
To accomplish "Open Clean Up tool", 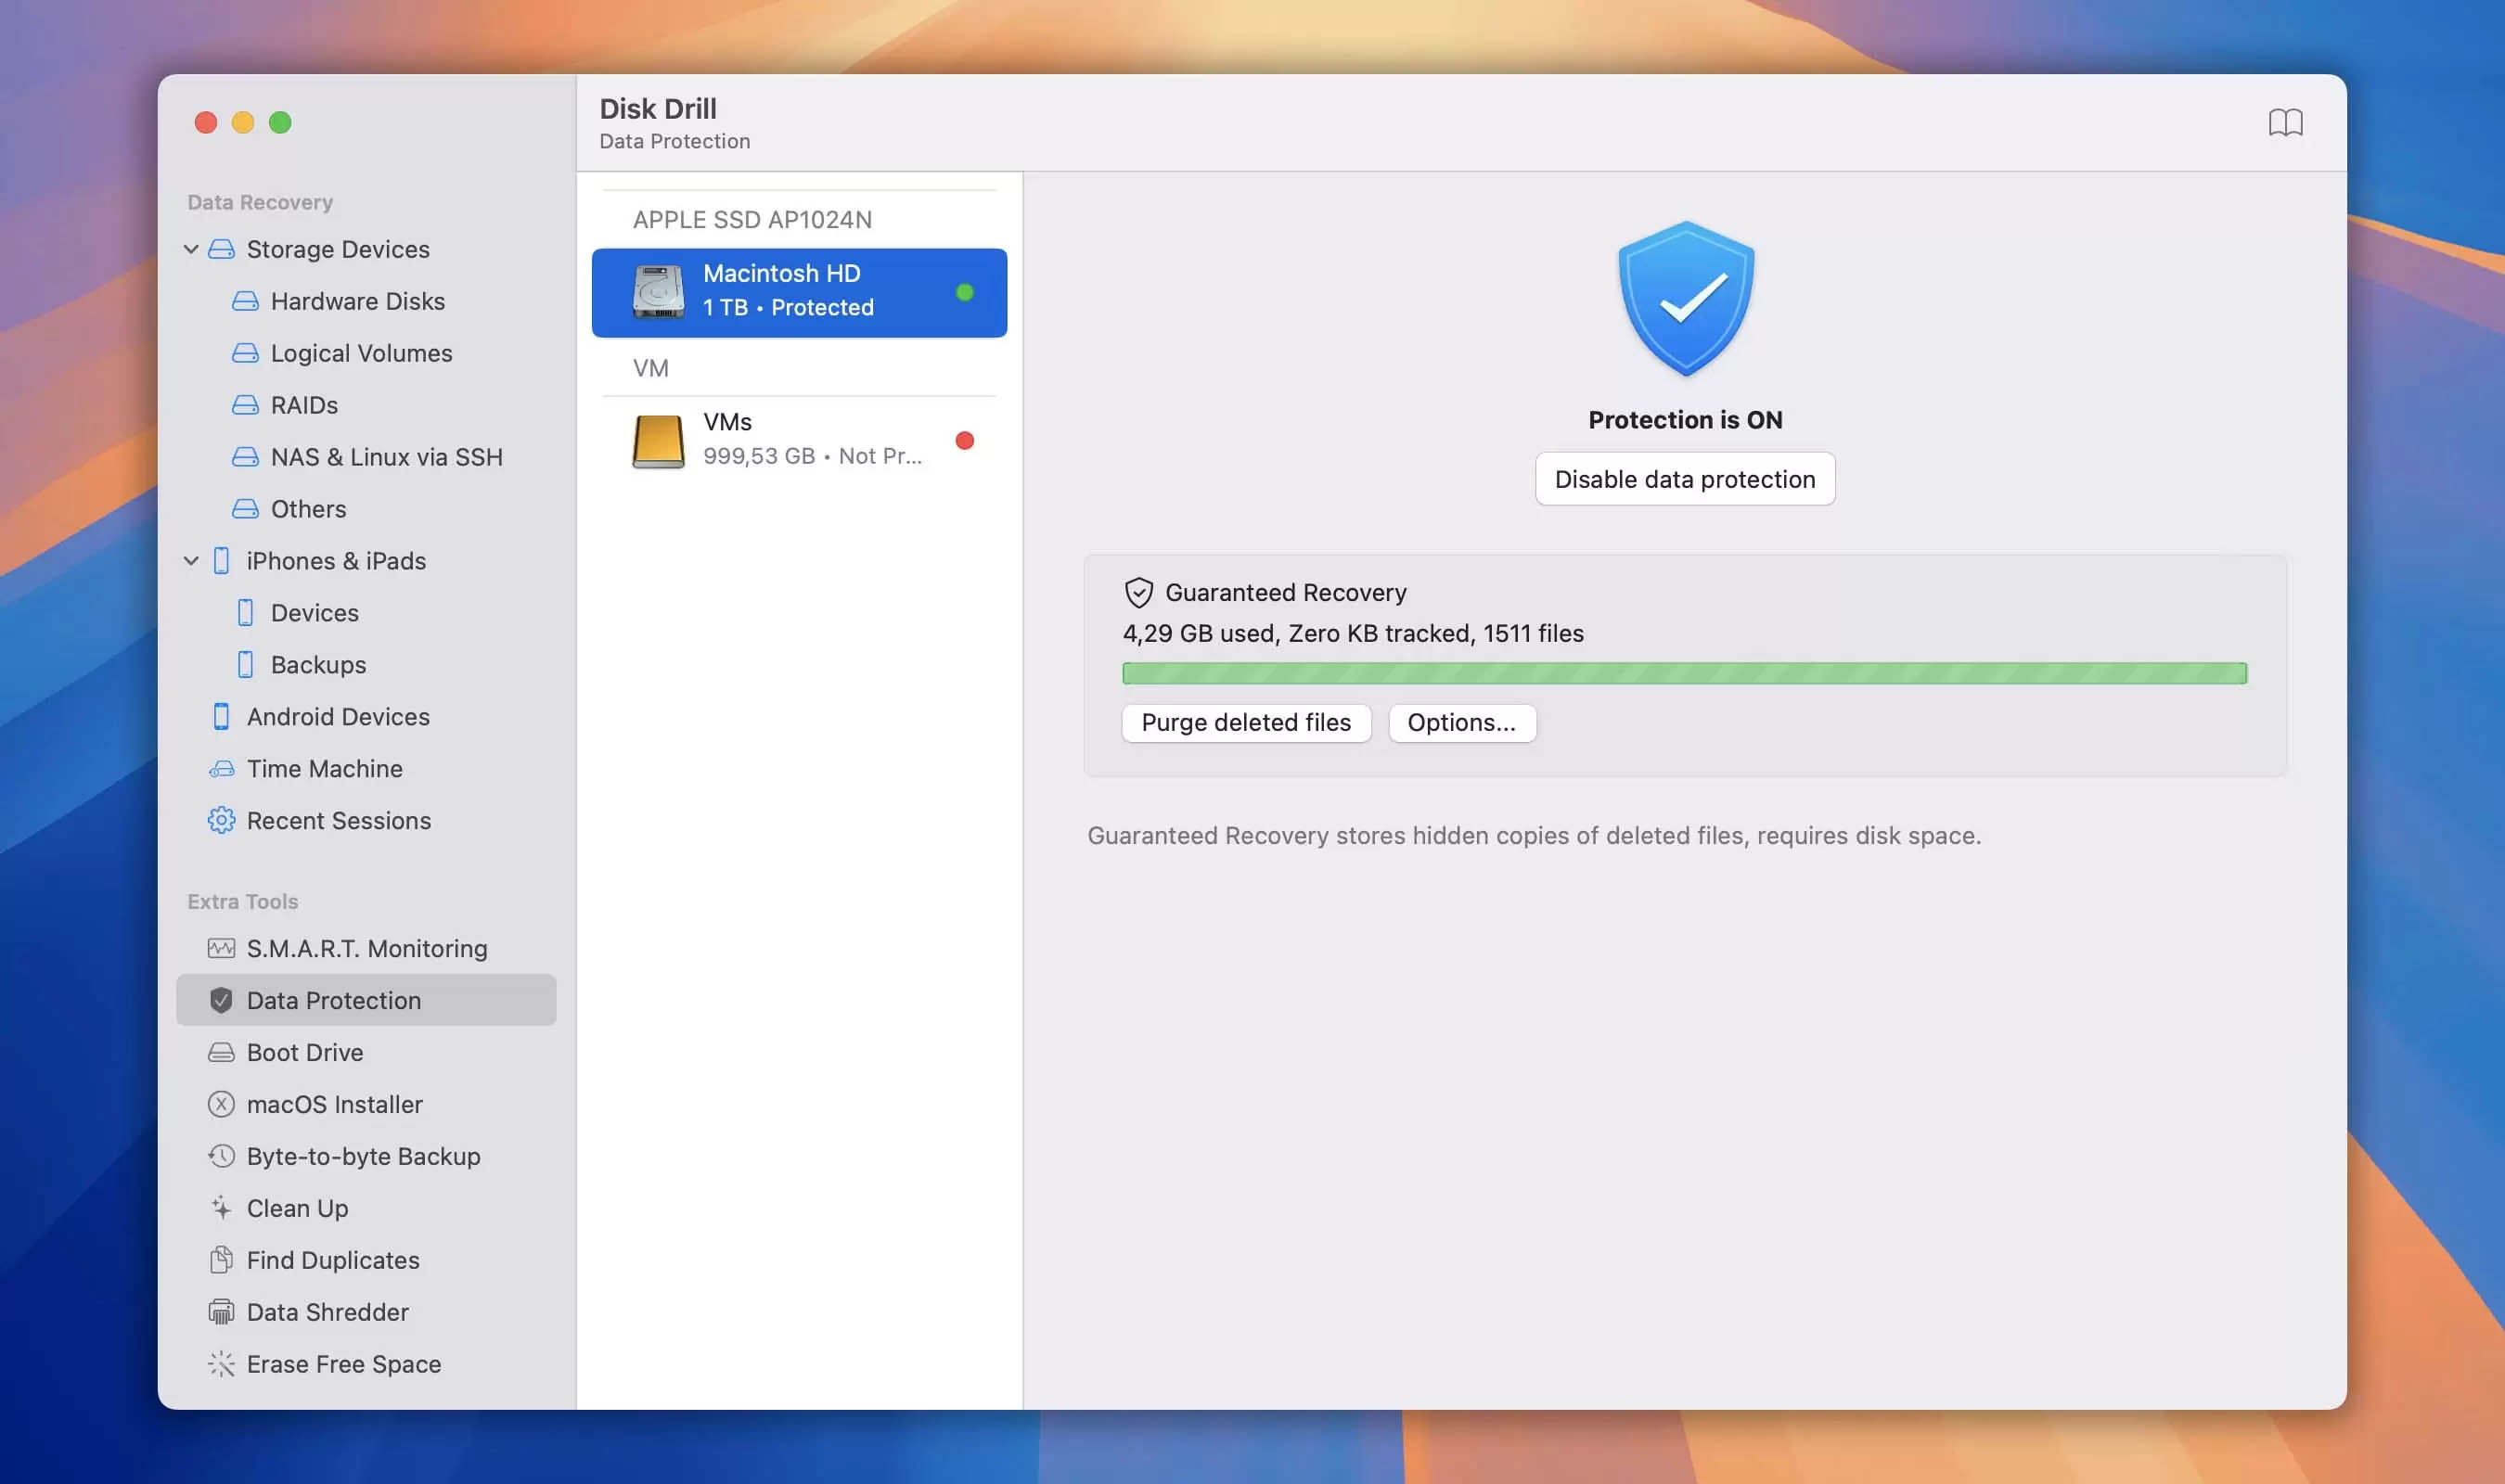I will [x=297, y=1209].
